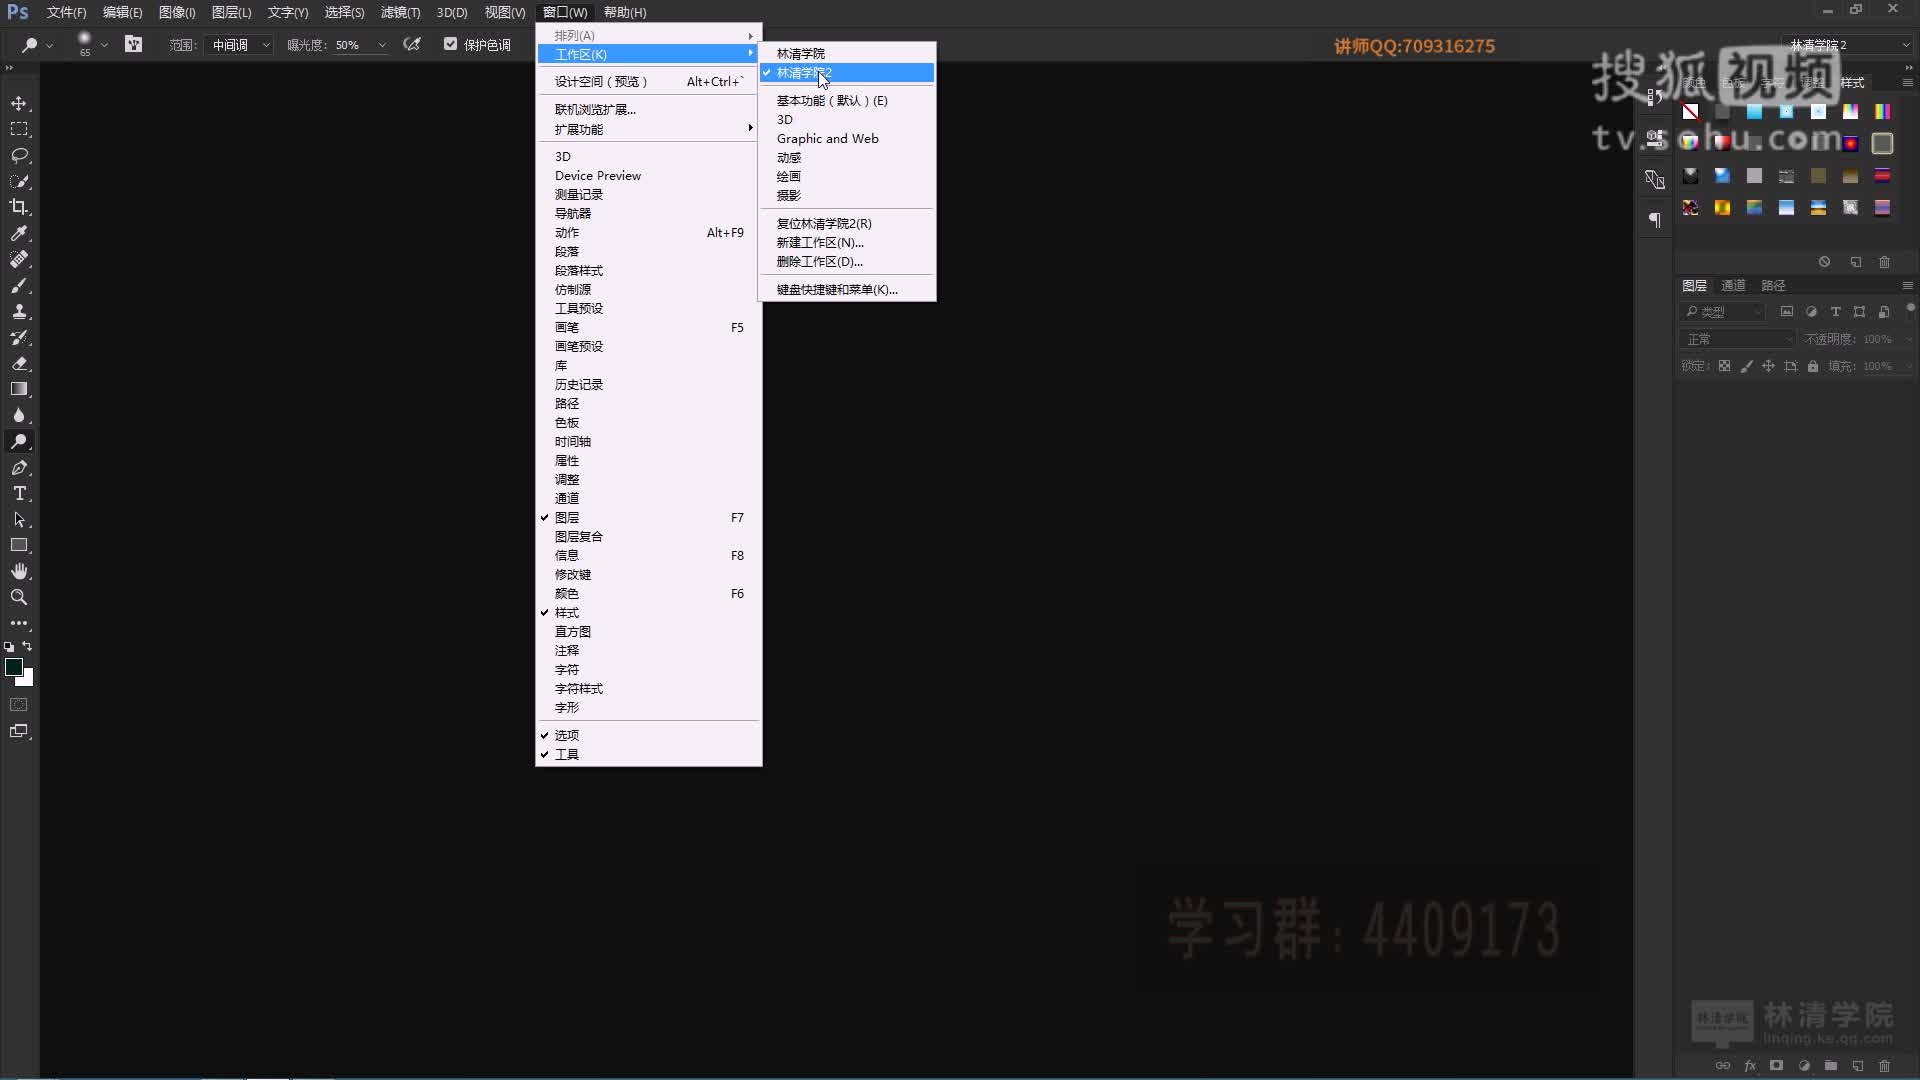The width and height of the screenshot is (1920, 1080).
Task: Select the Eyedropper tool
Action: click(x=19, y=233)
